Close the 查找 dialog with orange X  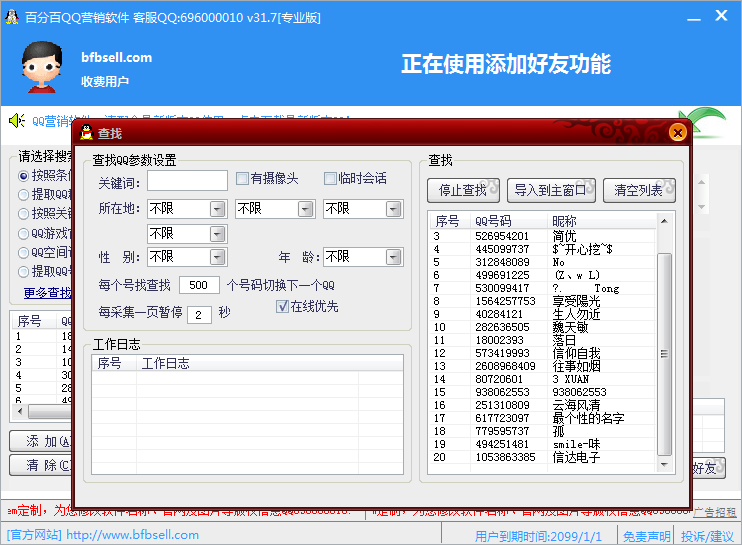pyautogui.click(x=677, y=132)
